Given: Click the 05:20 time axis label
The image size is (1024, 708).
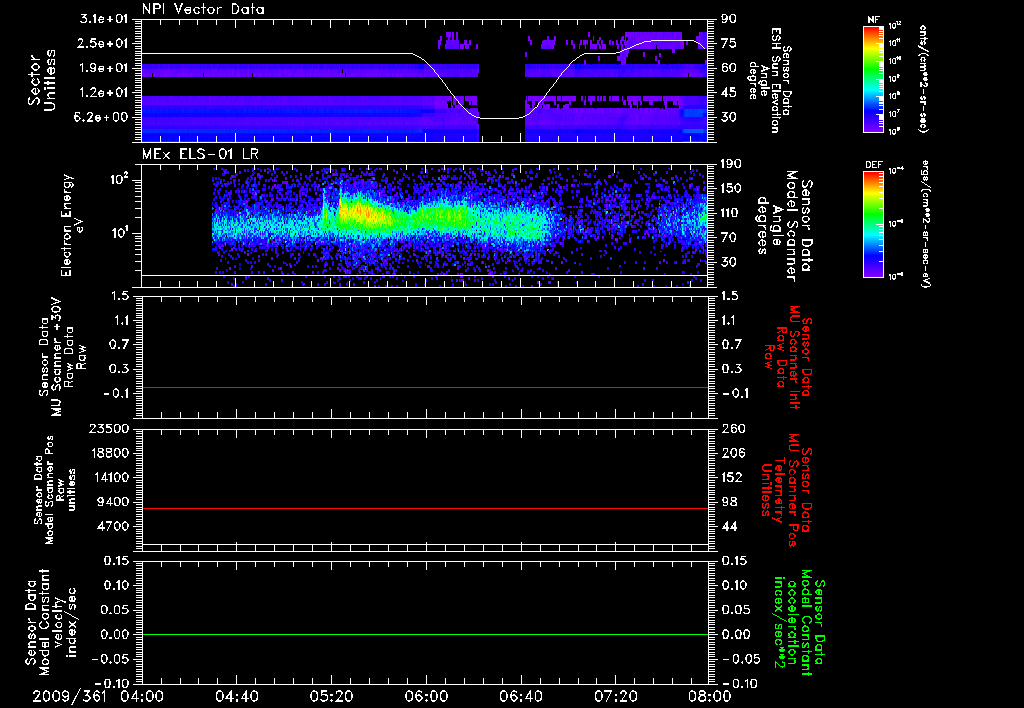Looking at the screenshot, I should click(331, 696).
